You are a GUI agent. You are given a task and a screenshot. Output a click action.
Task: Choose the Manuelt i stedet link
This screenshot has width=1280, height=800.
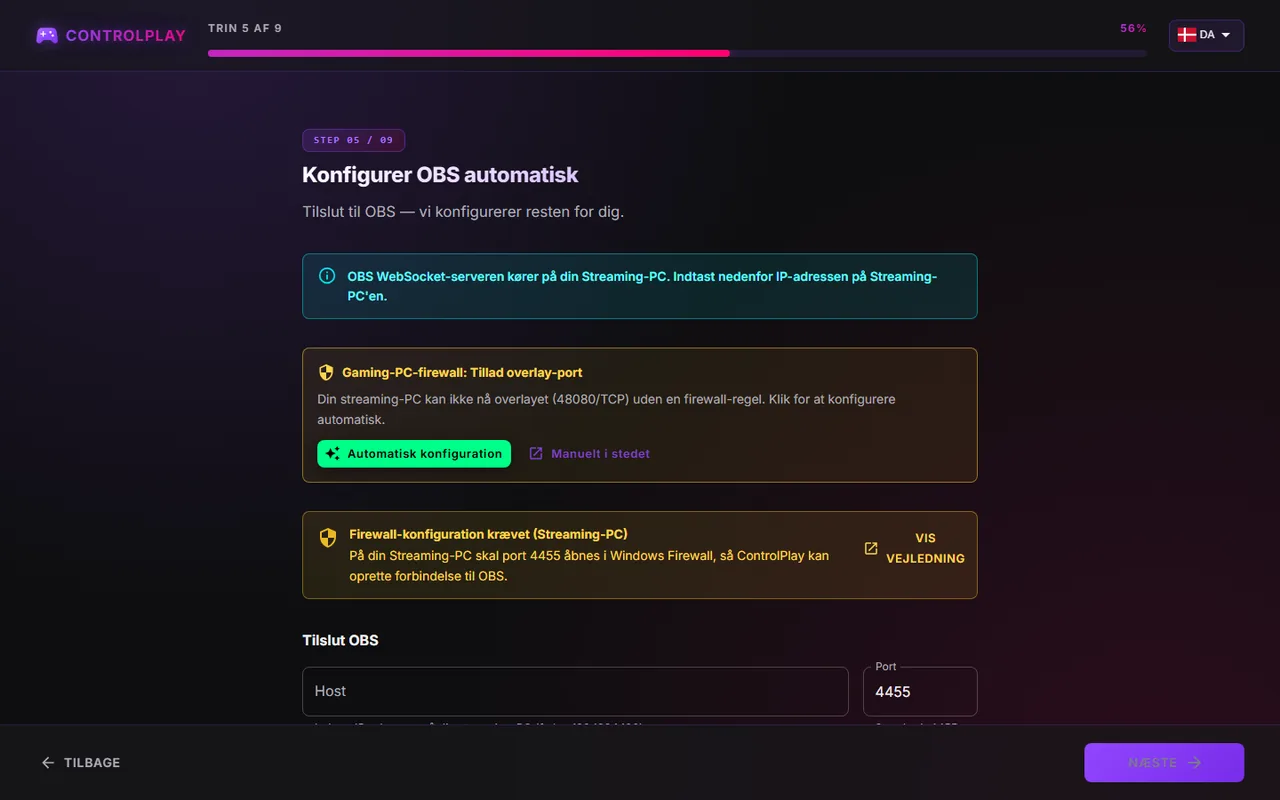(x=589, y=454)
